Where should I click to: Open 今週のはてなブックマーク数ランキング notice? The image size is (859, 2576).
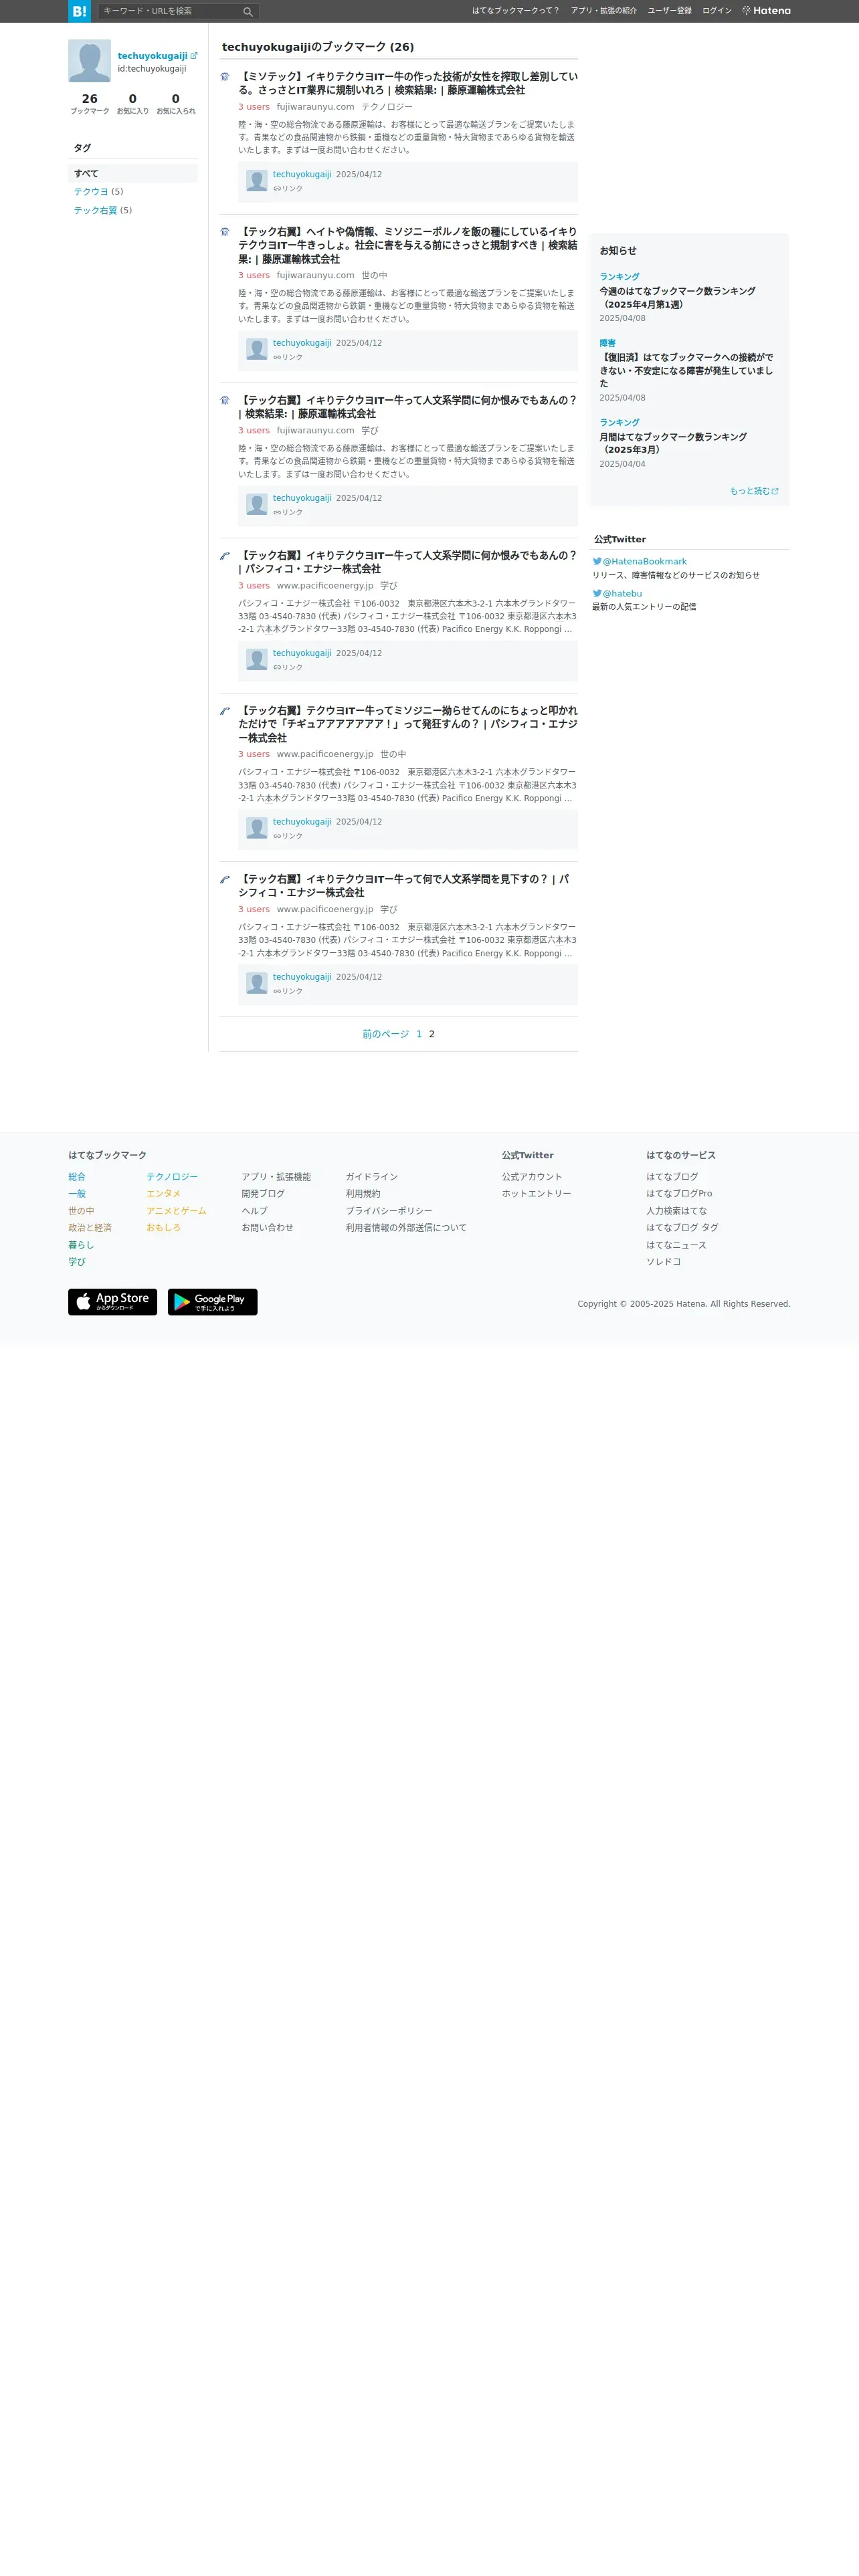[x=677, y=298]
